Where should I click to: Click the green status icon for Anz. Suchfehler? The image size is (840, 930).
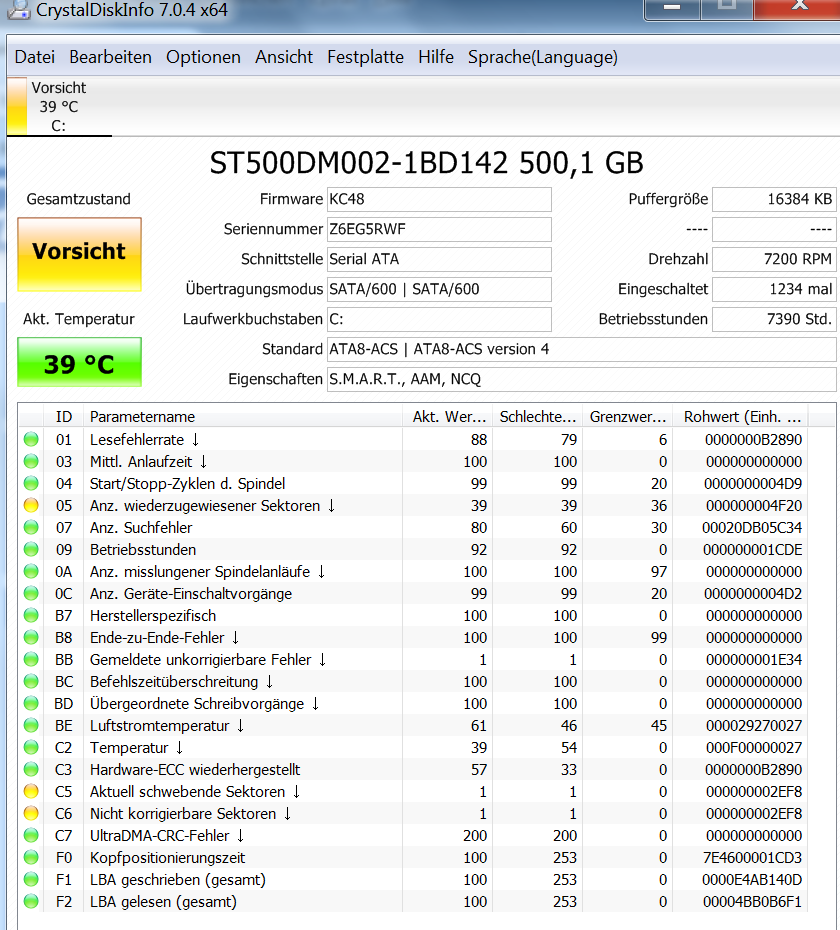[x=31, y=527]
